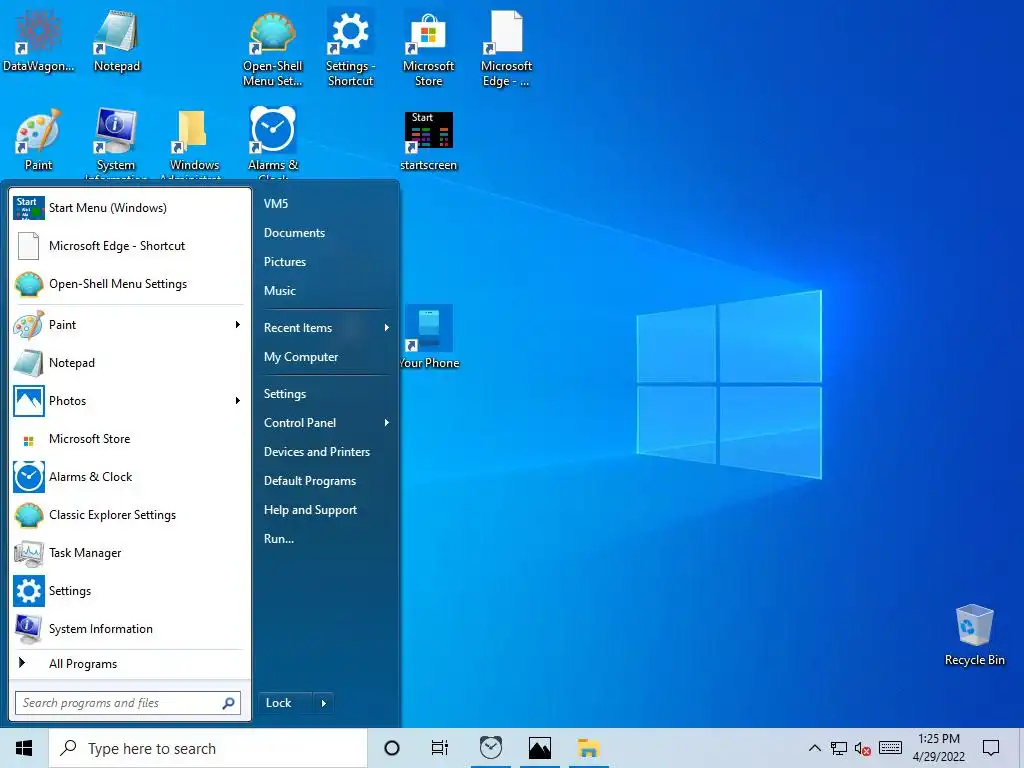Screen dimensions: 1024x768
Task: Expand Recent Items submenu
Action: click(326, 328)
